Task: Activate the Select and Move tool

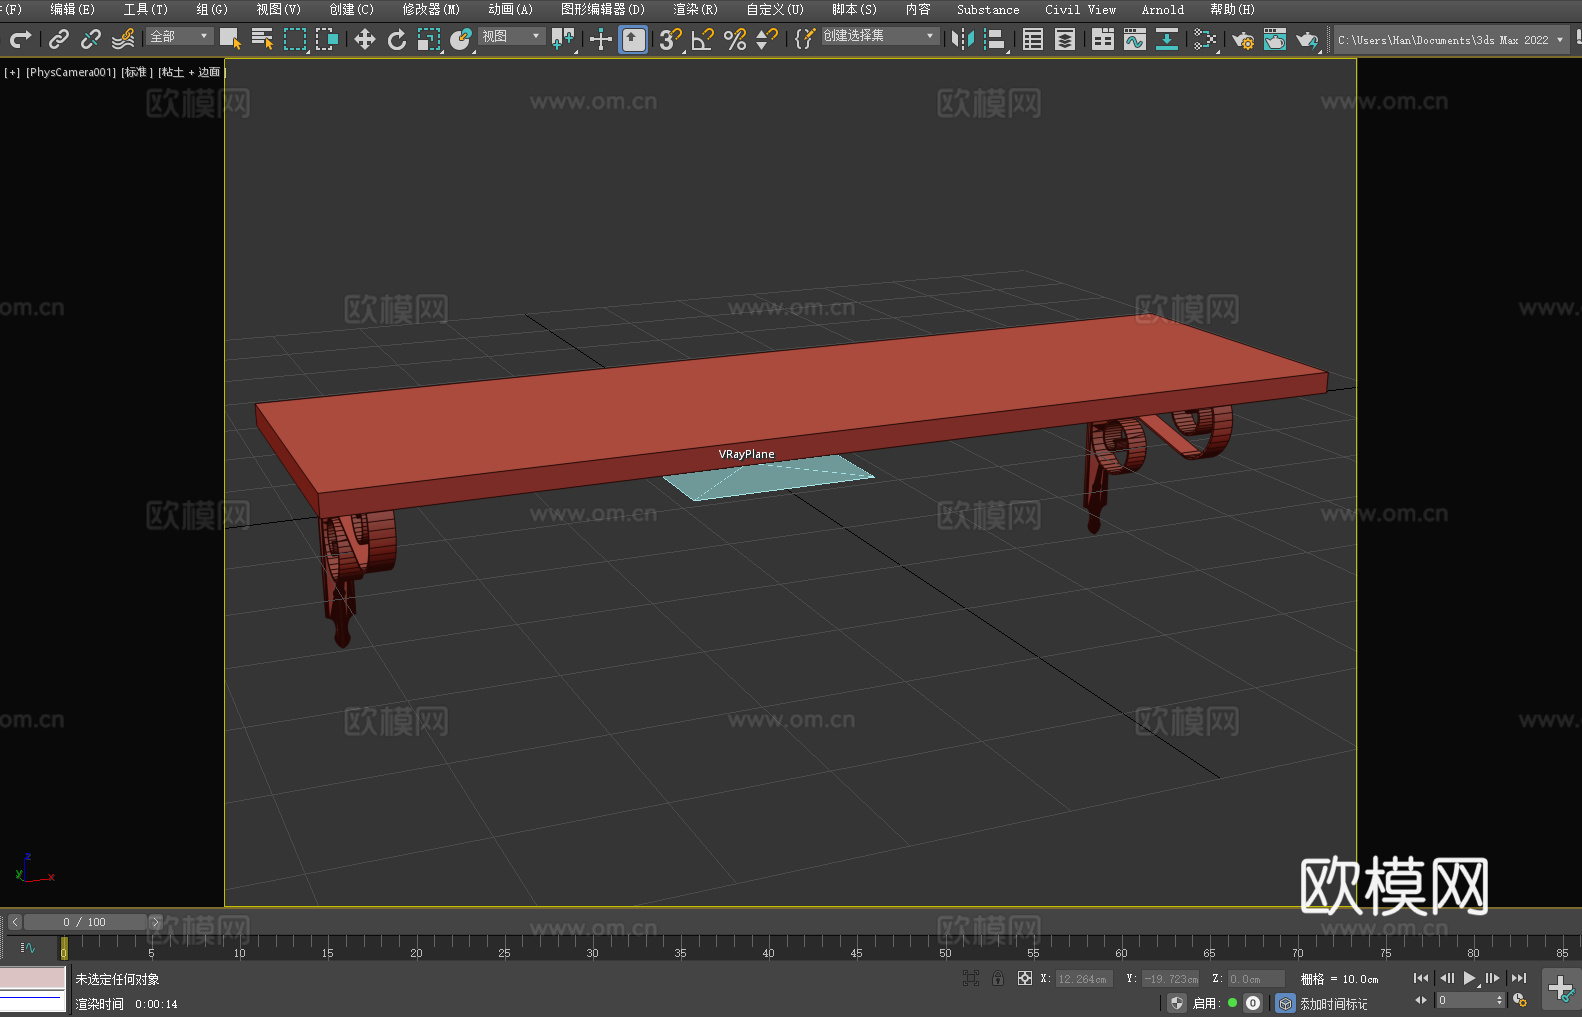Action: pyautogui.click(x=365, y=39)
